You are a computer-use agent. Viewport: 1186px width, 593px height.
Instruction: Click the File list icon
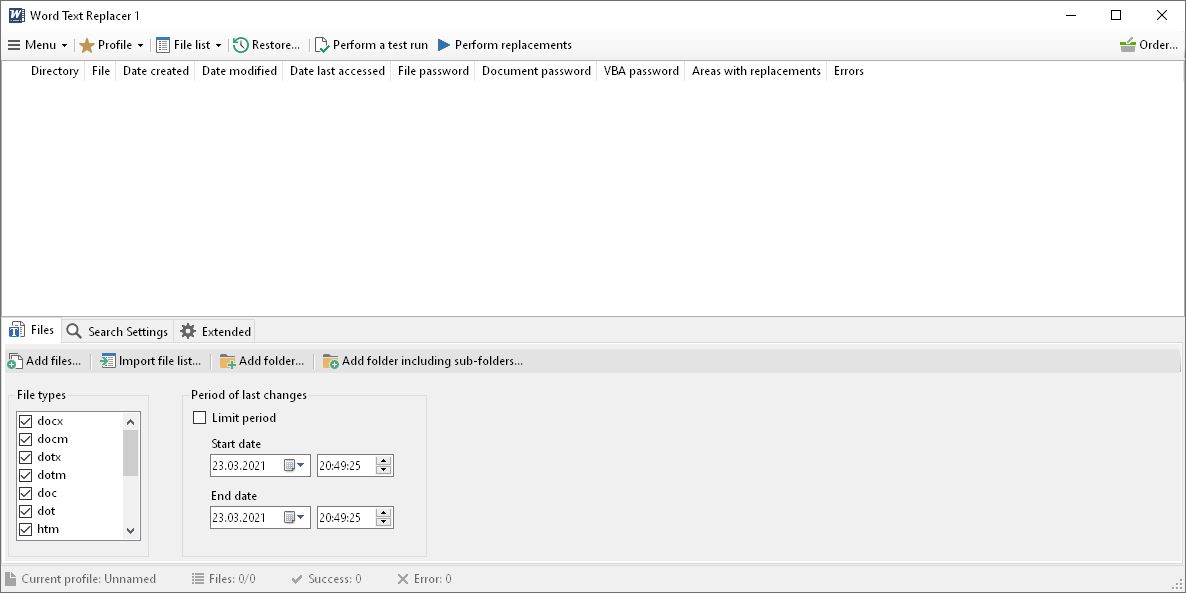coord(163,45)
